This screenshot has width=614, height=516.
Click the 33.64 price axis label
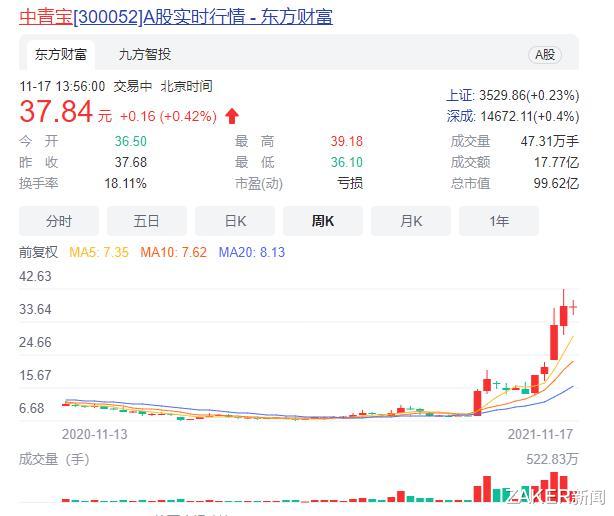click(x=35, y=309)
